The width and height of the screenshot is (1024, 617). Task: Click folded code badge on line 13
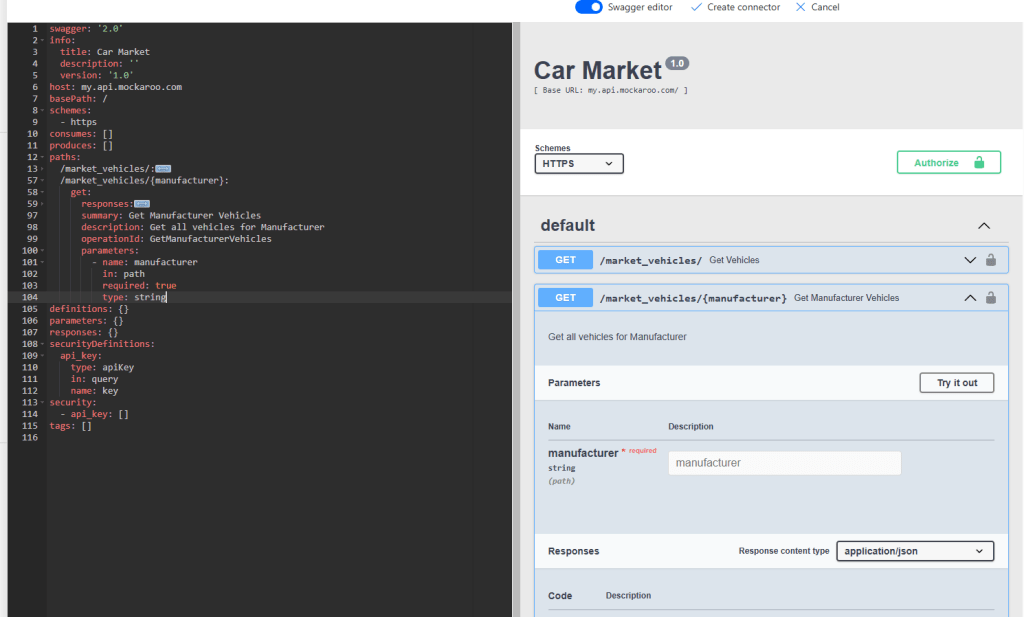pyautogui.click(x=163, y=169)
